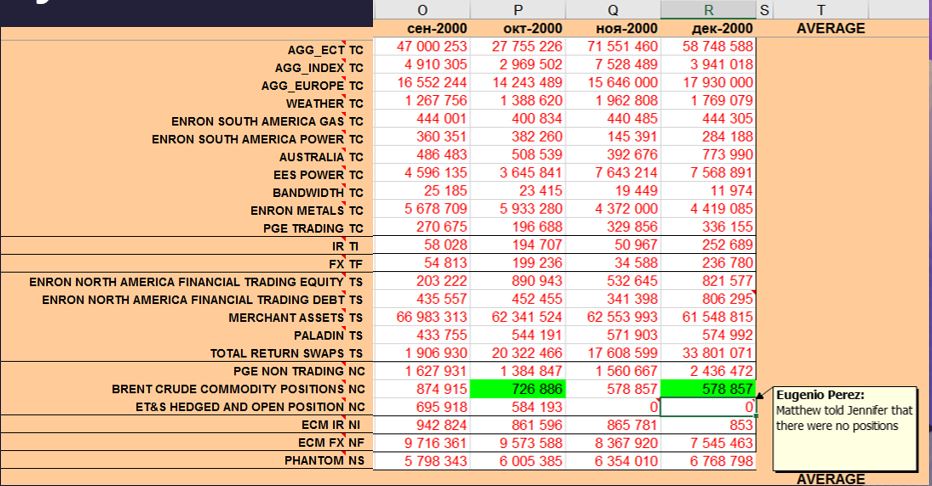Viewport: 932px width, 486px height.
Task: Click December ECM IR cell 853
Action: tap(709, 425)
